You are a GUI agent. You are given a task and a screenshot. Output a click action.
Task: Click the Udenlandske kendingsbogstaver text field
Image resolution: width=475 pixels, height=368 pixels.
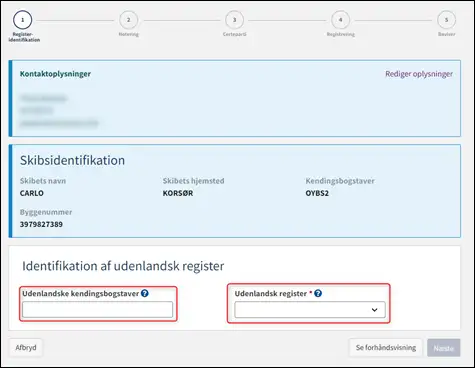(97, 310)
